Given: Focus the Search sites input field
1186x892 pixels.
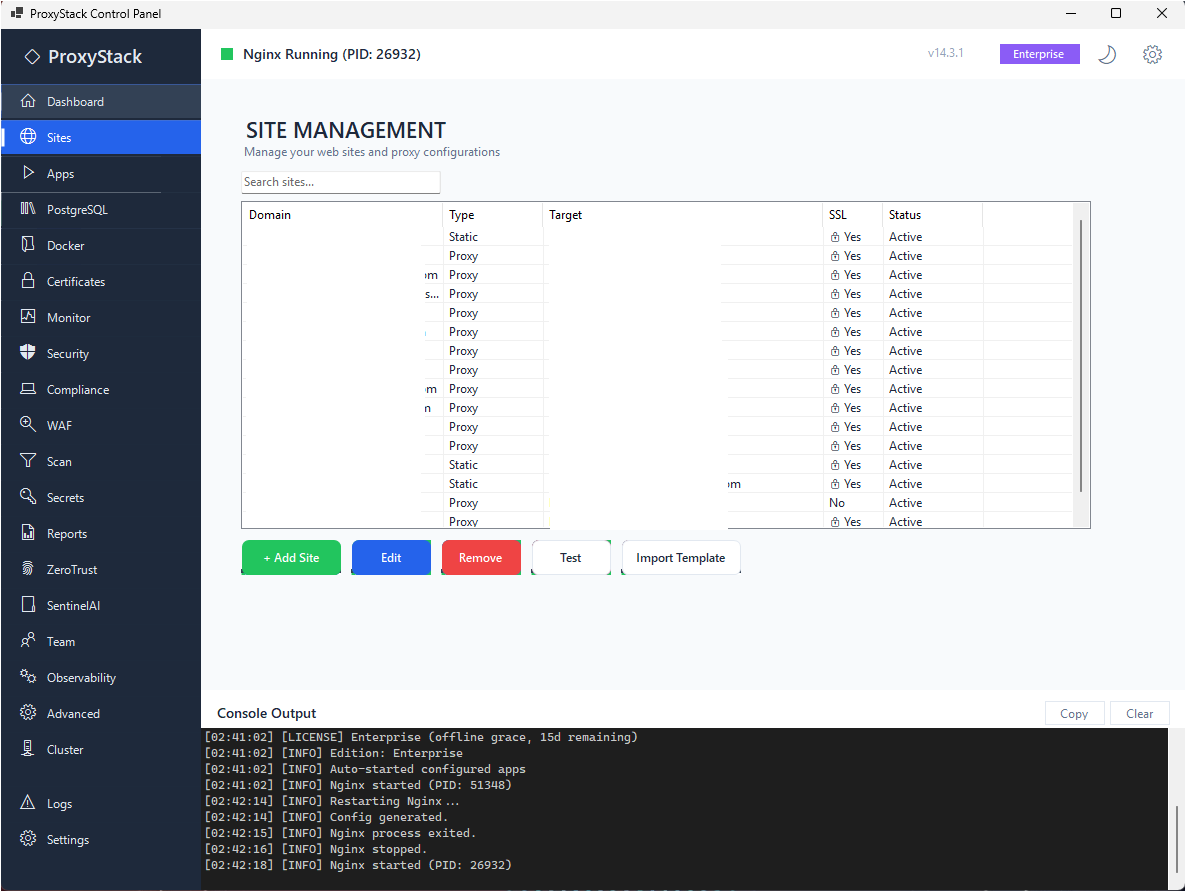Looking at the screenshot, I should pos(340,182).
